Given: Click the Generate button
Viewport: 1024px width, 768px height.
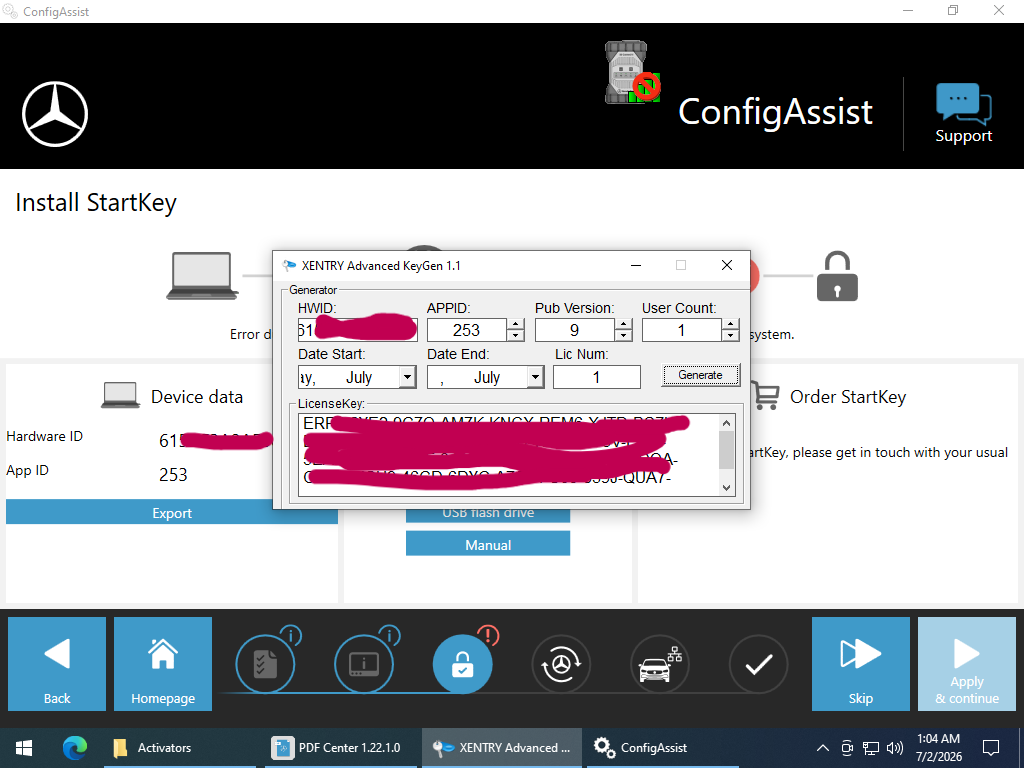Looking at the screenshot, I should 700,375.
